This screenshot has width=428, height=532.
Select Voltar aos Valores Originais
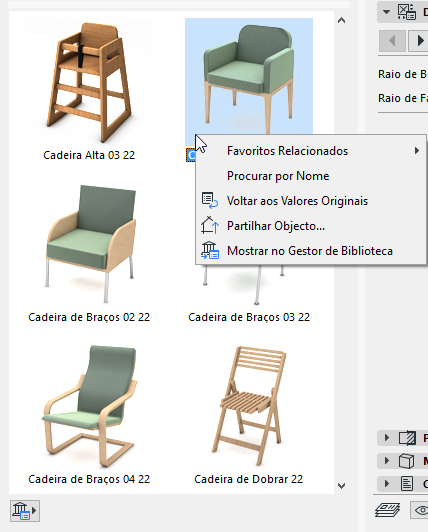pos(311,201)
